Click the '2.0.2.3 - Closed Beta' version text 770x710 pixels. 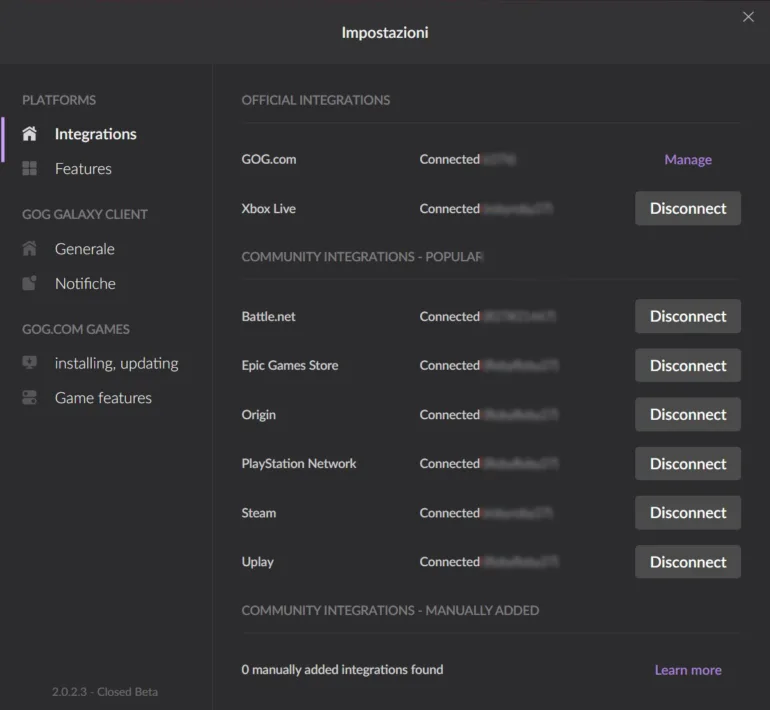pyautogui.click(x=105, y=692)
